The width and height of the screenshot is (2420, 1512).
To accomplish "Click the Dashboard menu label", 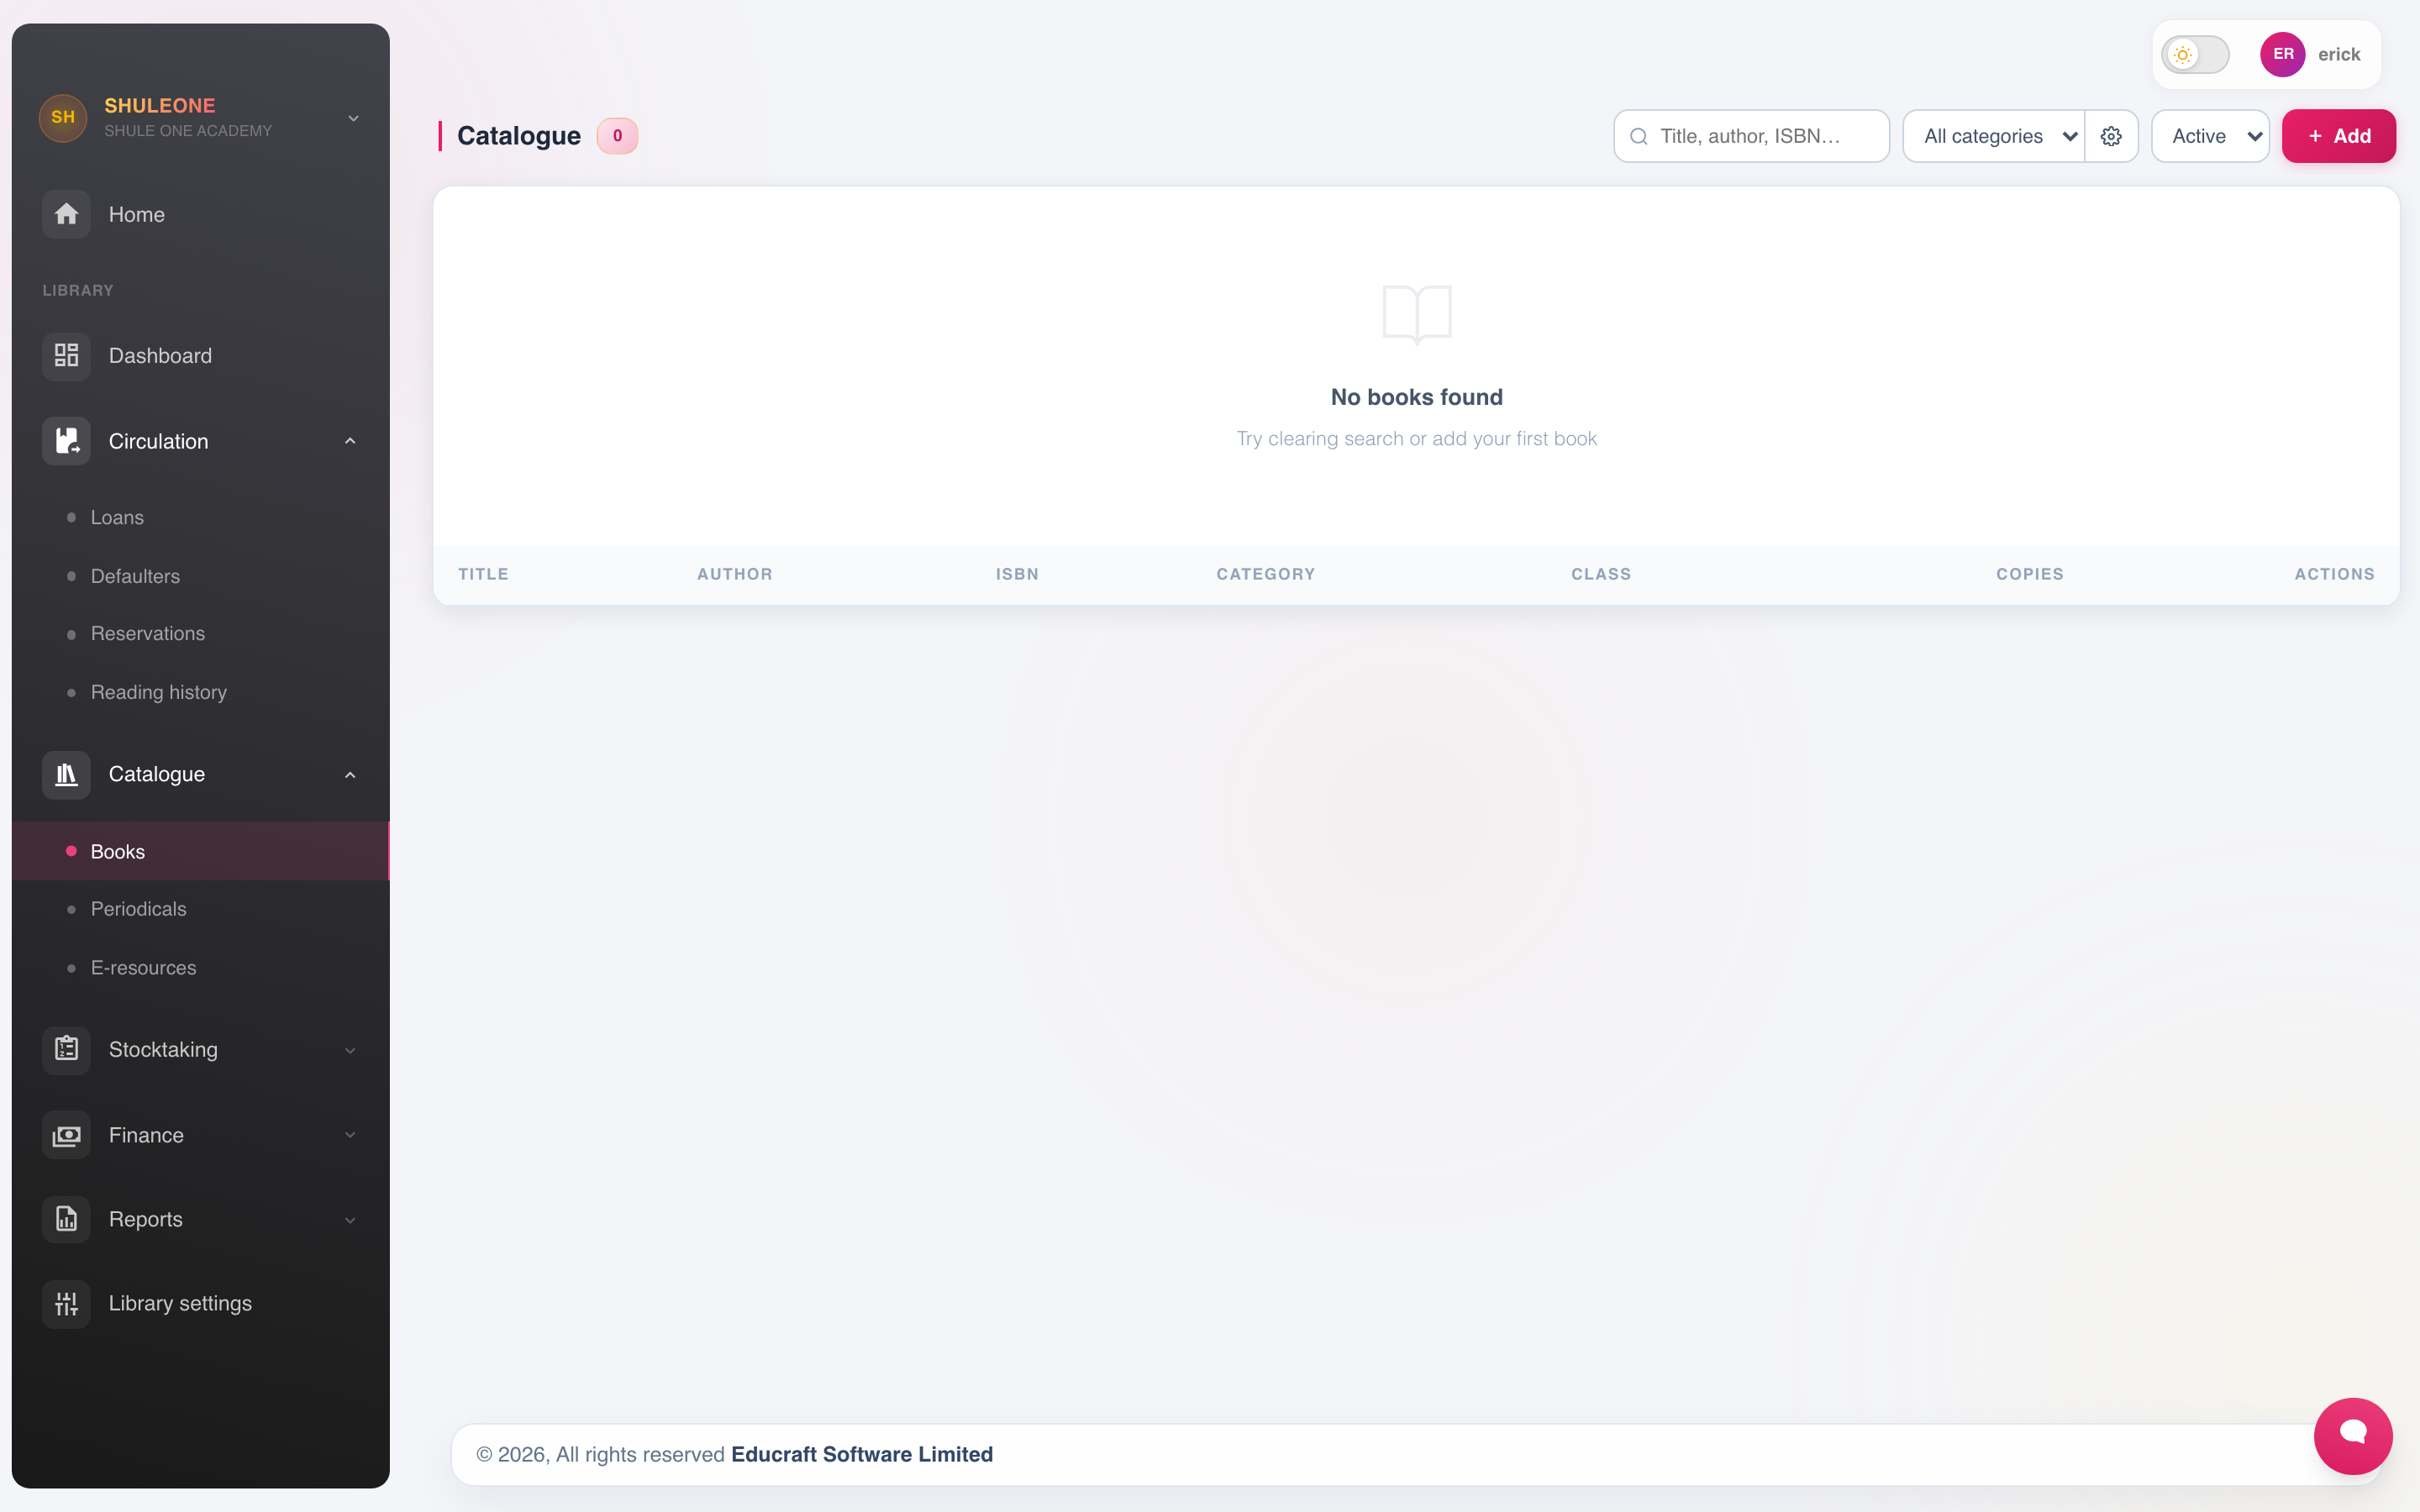I will point(160,356).
